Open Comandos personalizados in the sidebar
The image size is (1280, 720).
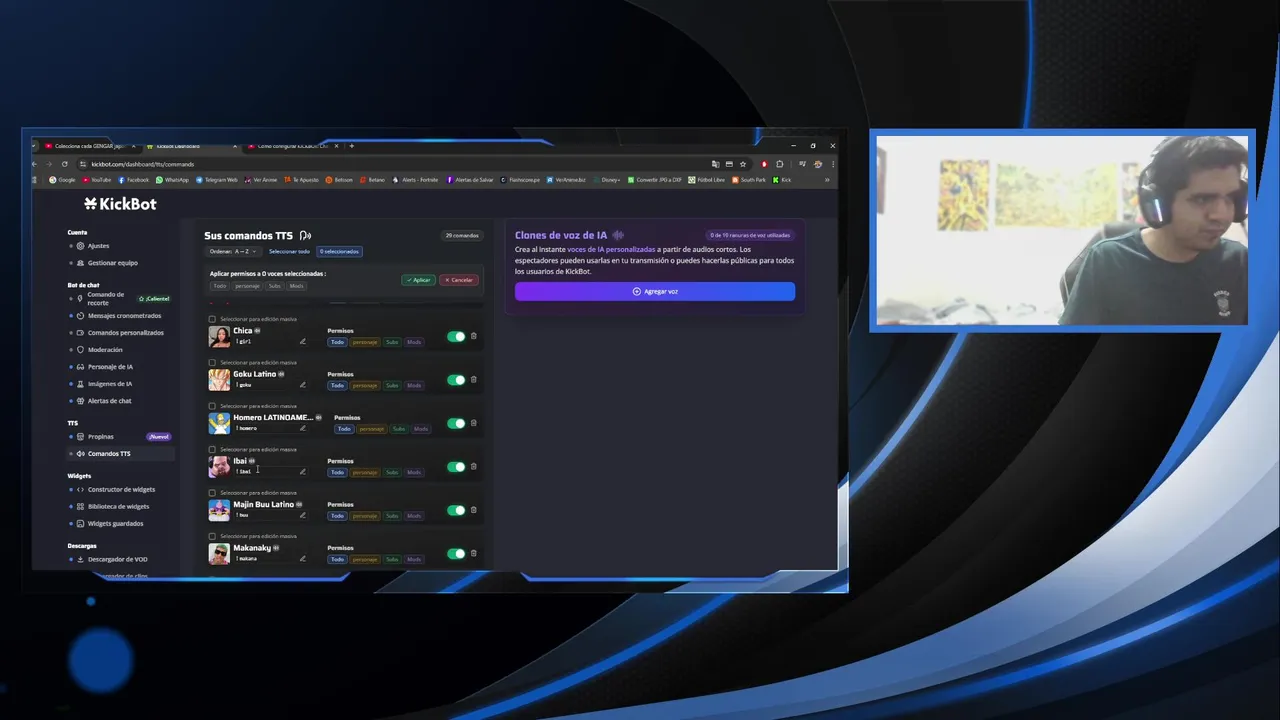click(125, 333)
